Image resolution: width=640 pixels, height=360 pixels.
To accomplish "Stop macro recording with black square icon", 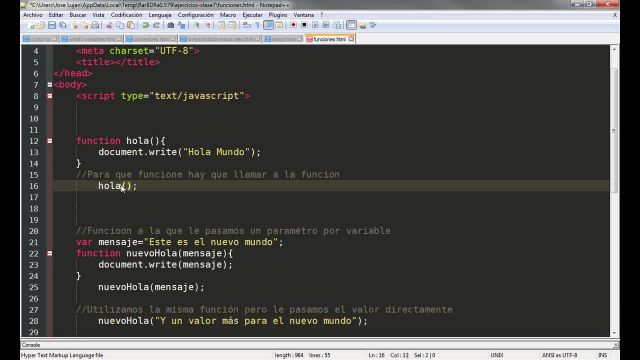I will click(x=304, y=25).
